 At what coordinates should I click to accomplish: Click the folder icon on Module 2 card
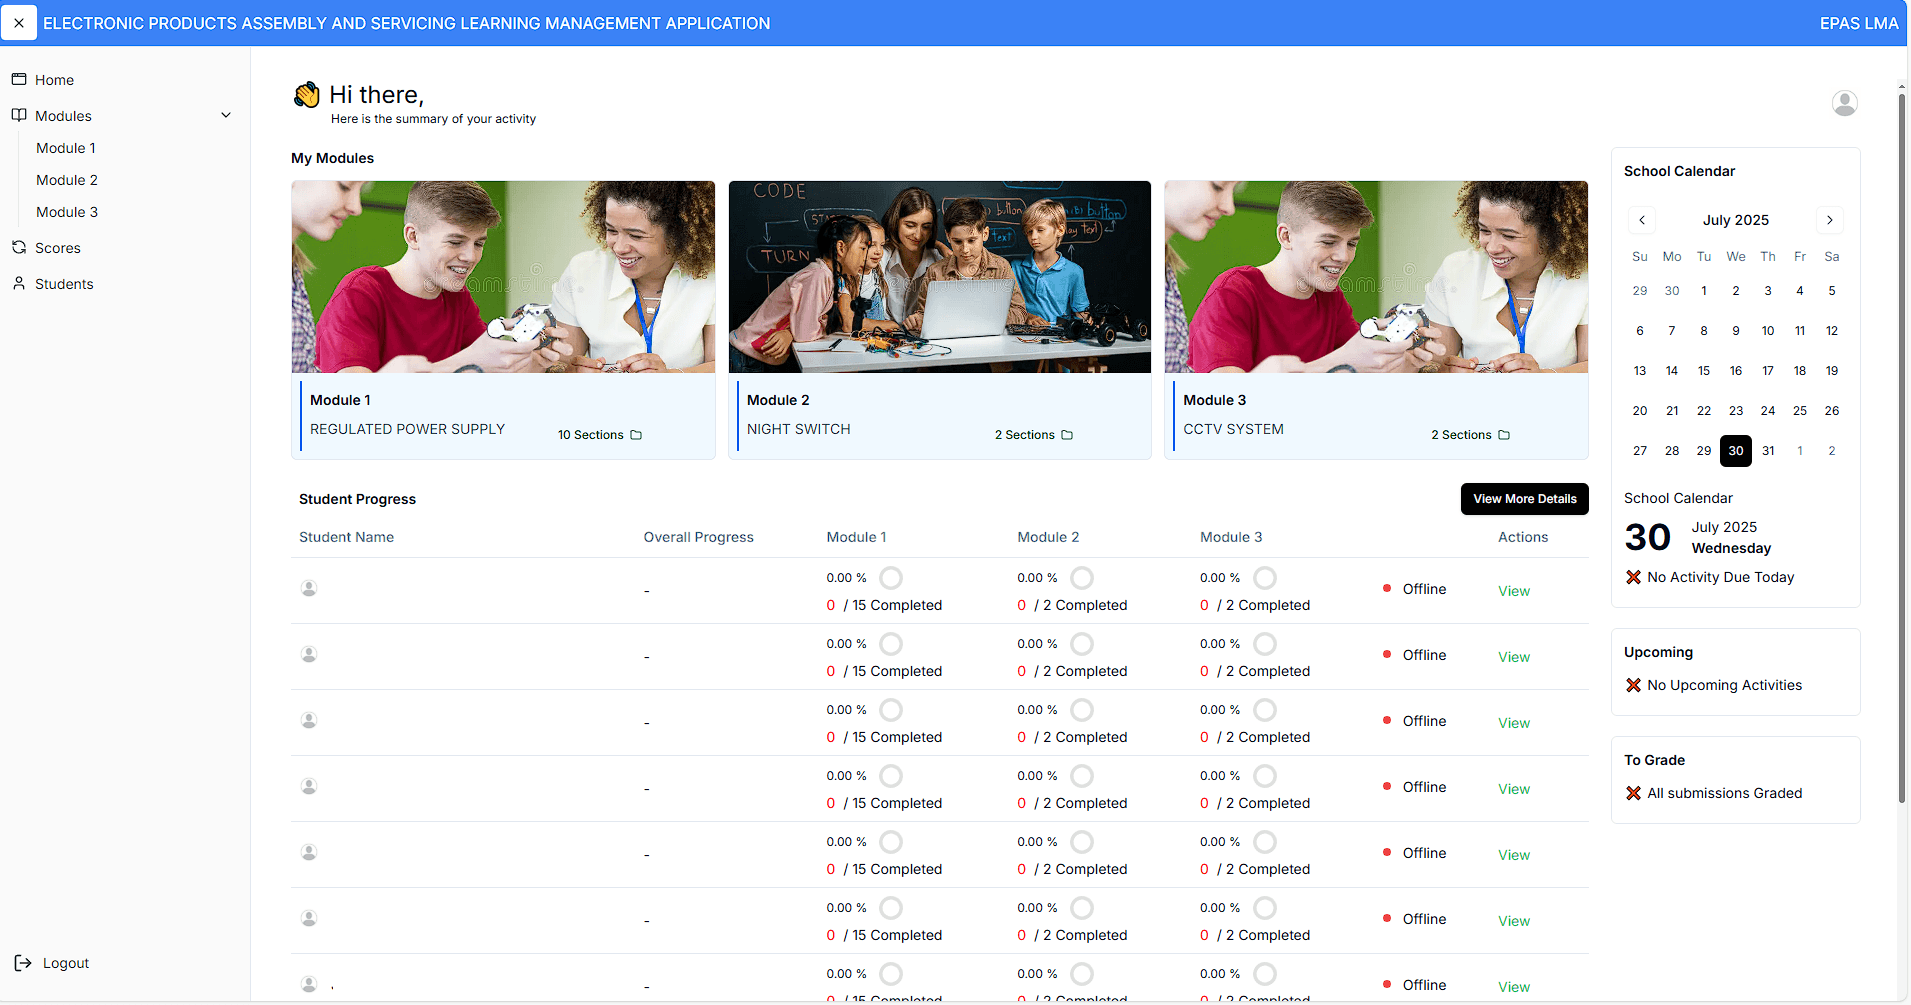[1067, 435]
